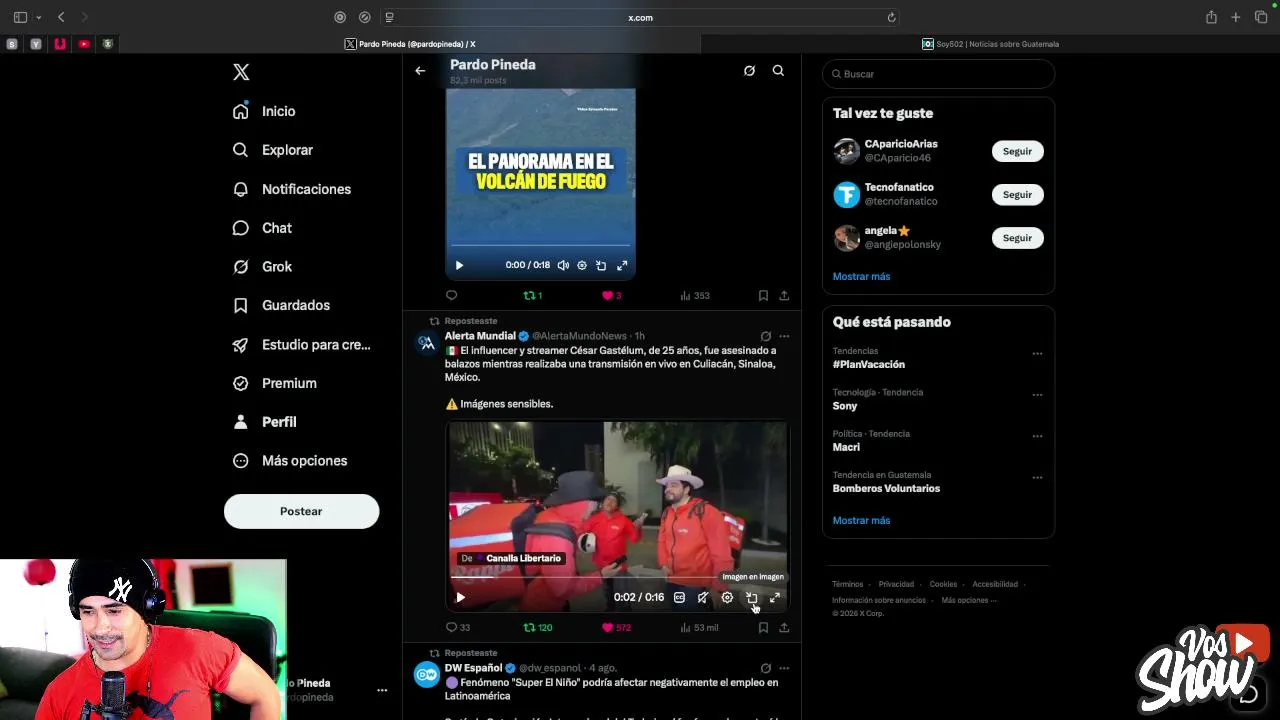Viewport: 1280px width, 720px height.
Task: Fullscreen the Volcán de Fuego video
Action: point(622,265)
